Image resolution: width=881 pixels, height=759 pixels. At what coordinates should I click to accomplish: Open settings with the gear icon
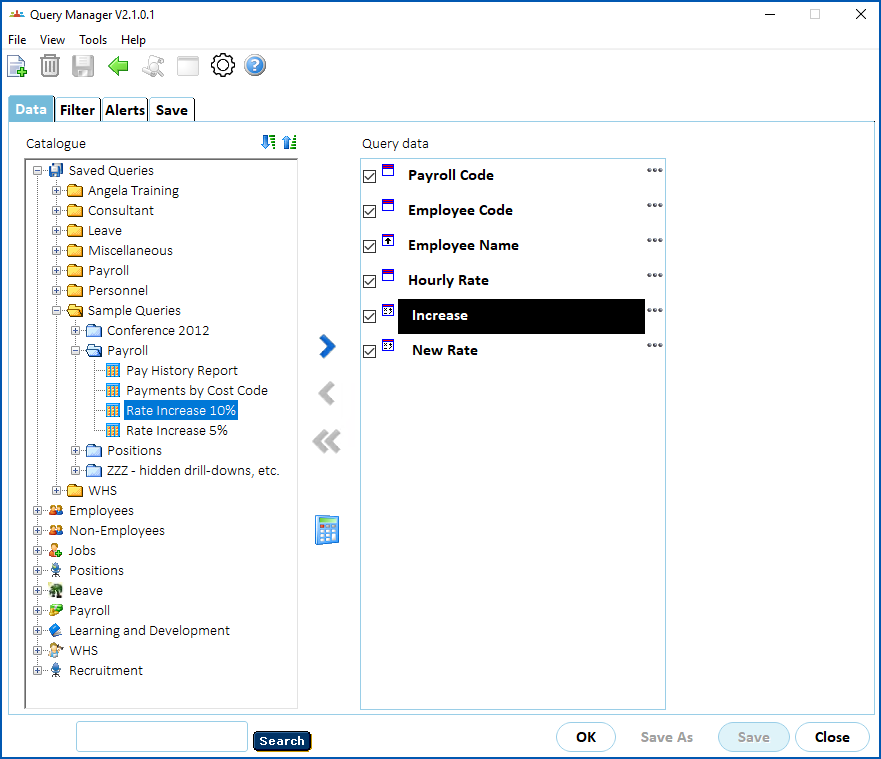pos(222,66)
